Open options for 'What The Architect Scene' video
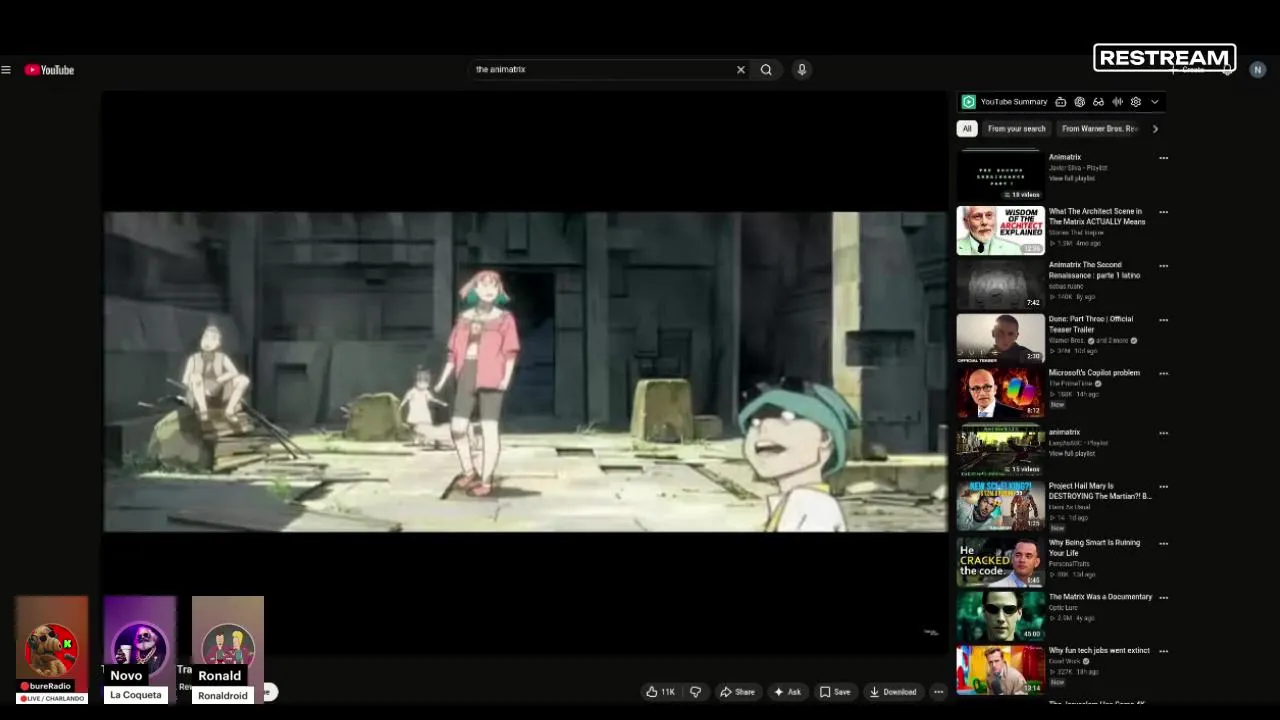Image resolution: width=1280 pixels, height=720 pixels. pyautogui.click(x=1163, y=212)
